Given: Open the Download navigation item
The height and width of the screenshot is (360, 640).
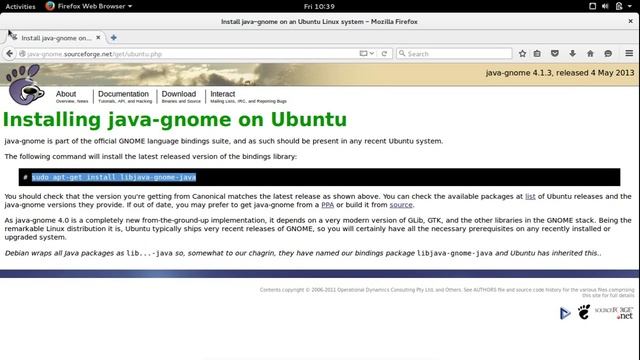Looking at the screenshot, I should click(181, 97).
